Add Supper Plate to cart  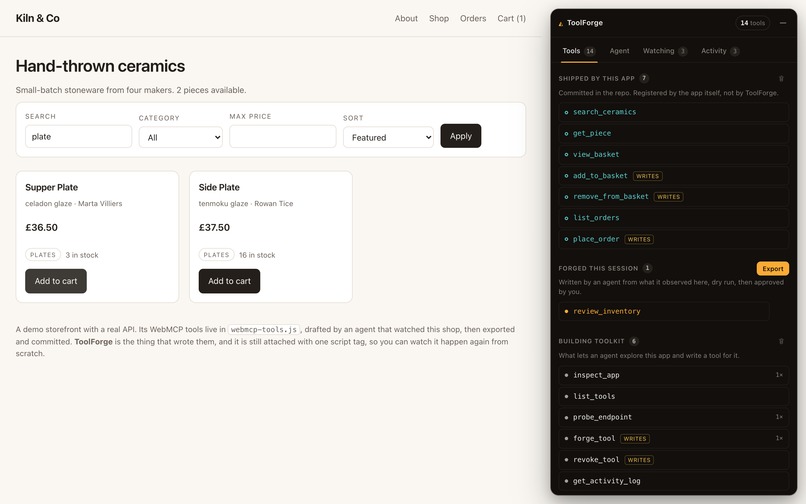pos(56,281)
